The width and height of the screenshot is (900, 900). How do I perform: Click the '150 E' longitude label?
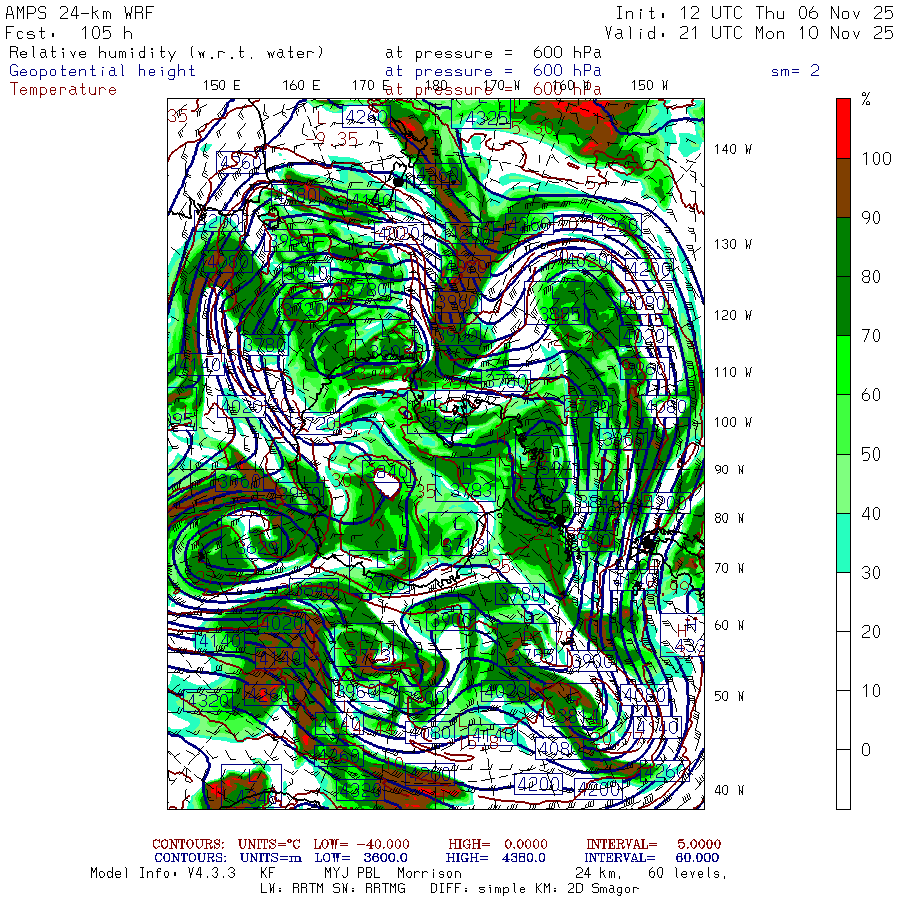(222, 86)
